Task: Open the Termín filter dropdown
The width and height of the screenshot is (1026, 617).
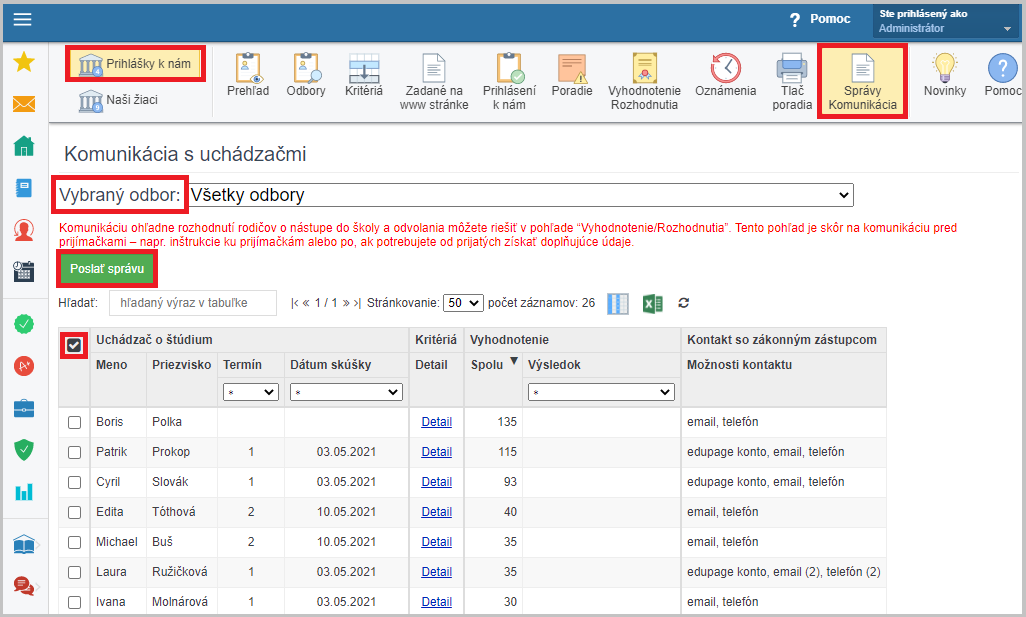Action: pos(251,392)
